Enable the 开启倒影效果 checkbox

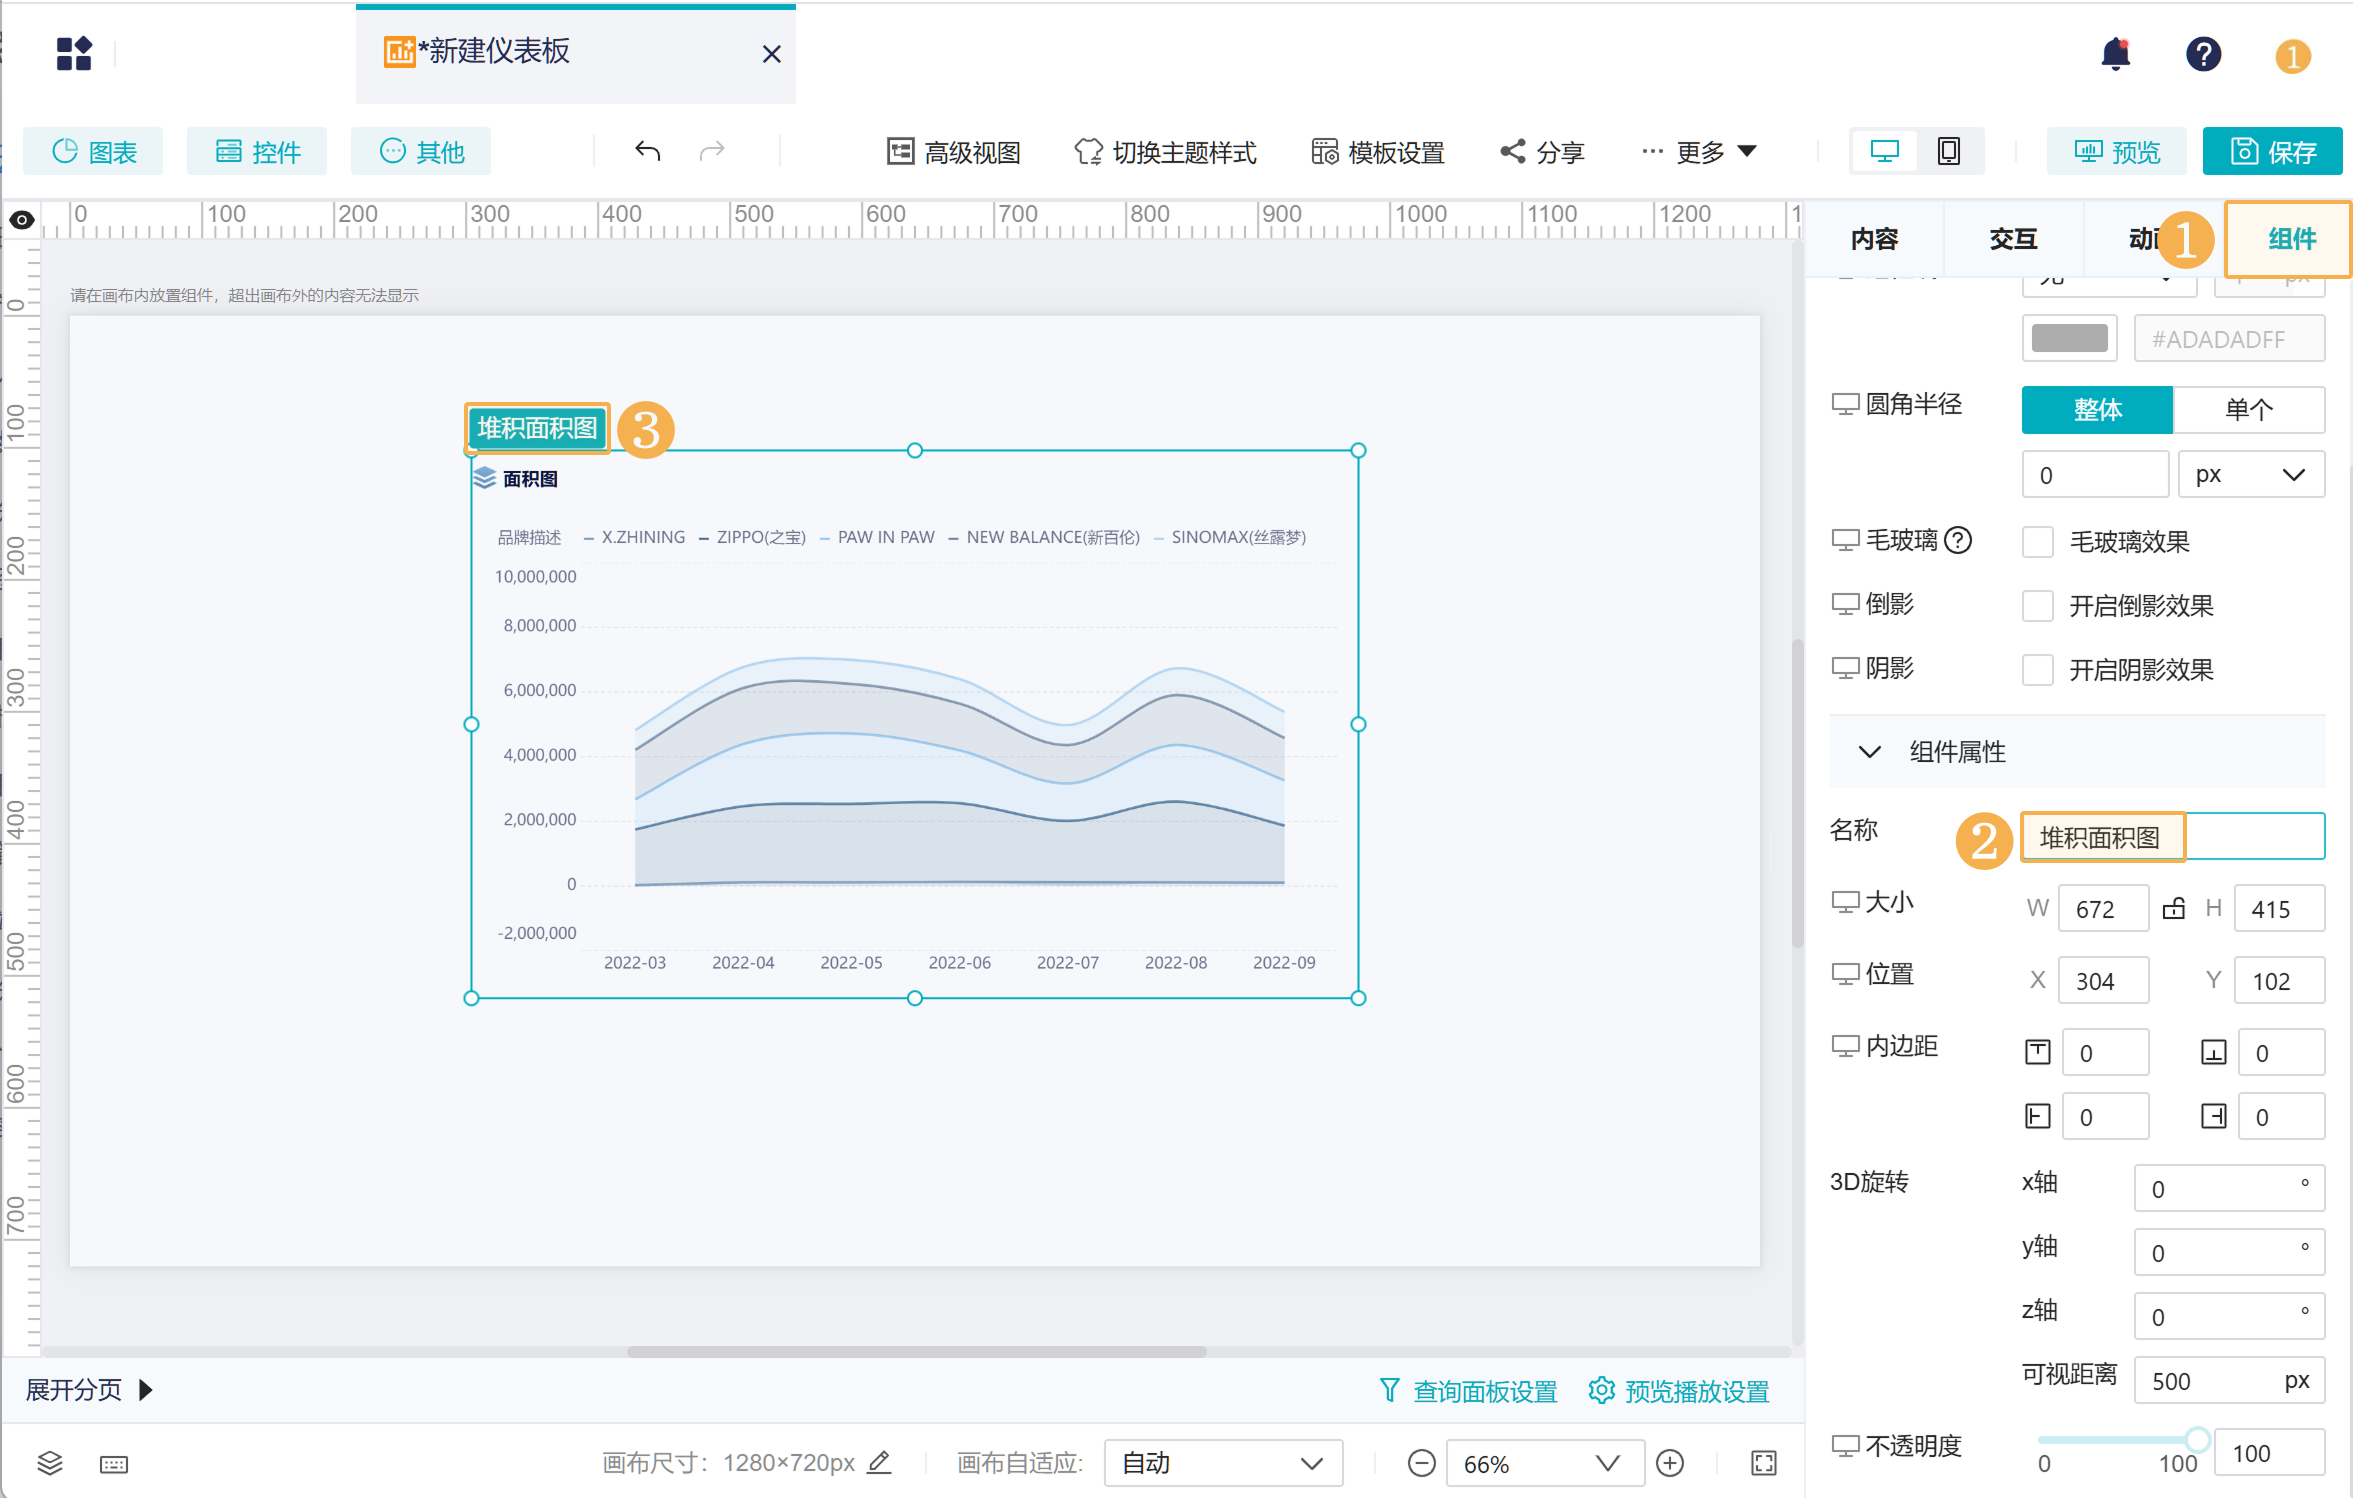coord(2037,605)
